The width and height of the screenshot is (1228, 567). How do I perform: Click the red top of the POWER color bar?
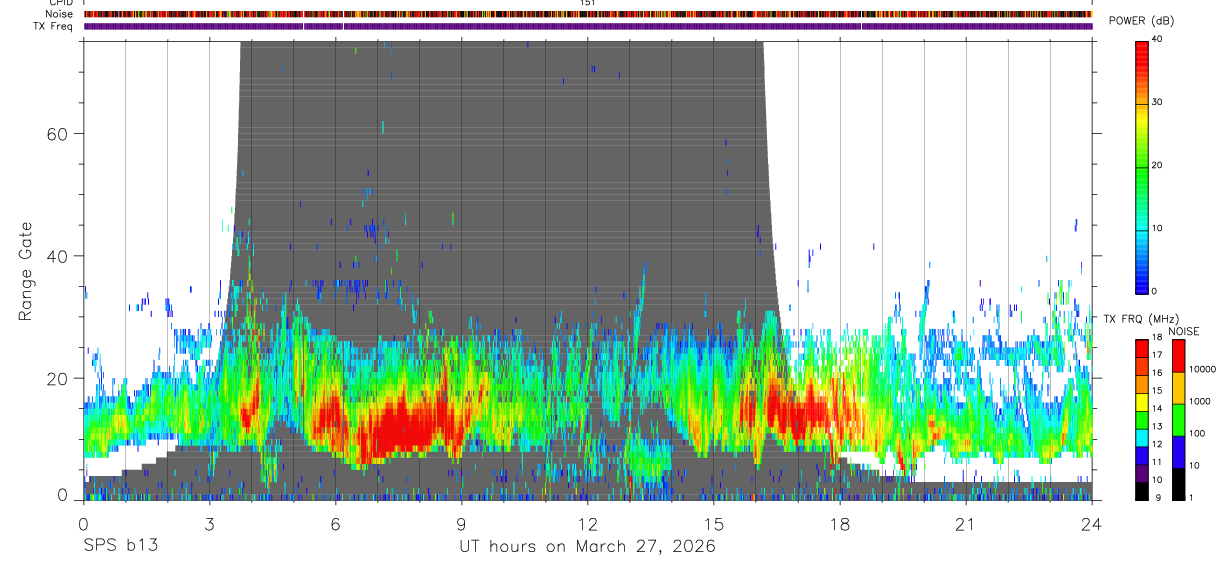[x=1142, y=52]
